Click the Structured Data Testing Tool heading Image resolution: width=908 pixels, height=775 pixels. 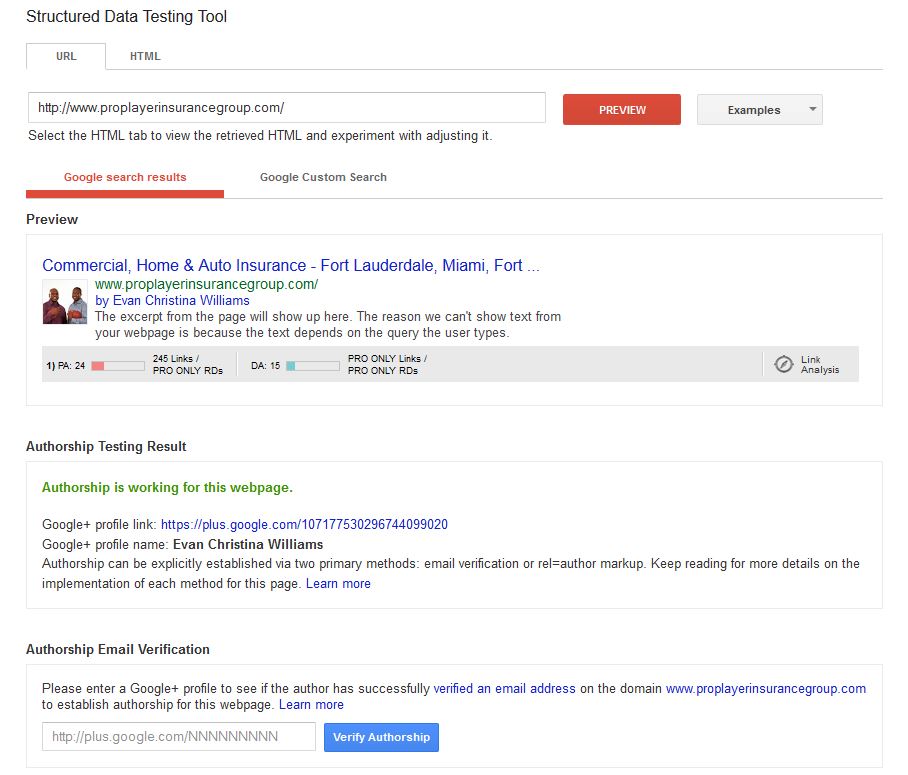coord(126,16)
